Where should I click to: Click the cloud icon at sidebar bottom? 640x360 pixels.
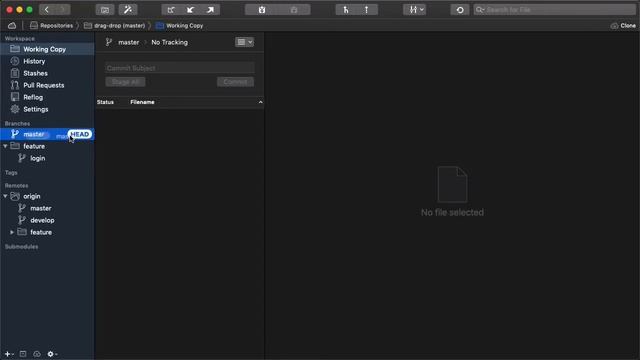[x=37, y=354]
